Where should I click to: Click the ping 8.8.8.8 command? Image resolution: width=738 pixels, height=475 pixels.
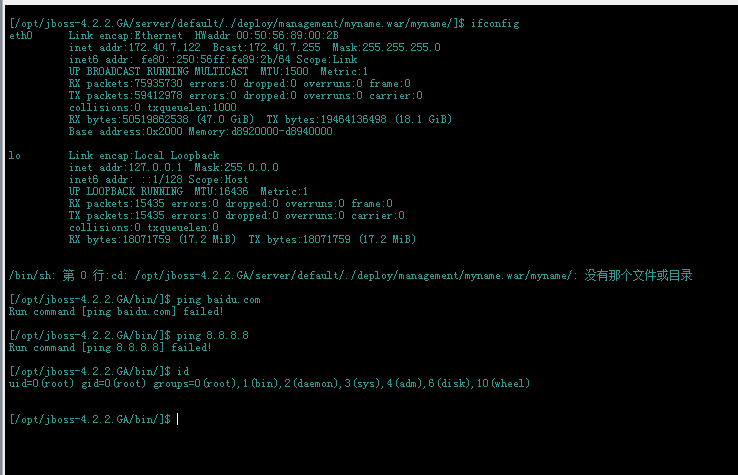(x=212, y=336)
